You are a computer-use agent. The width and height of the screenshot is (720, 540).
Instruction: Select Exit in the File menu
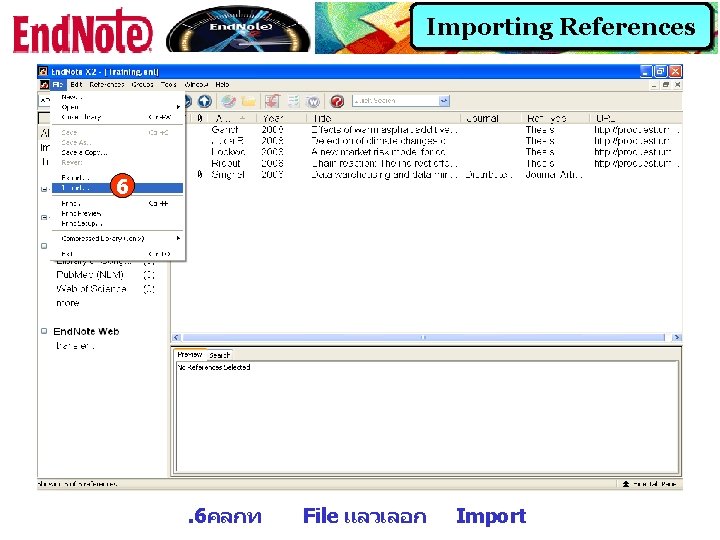[x=117, y=253]
